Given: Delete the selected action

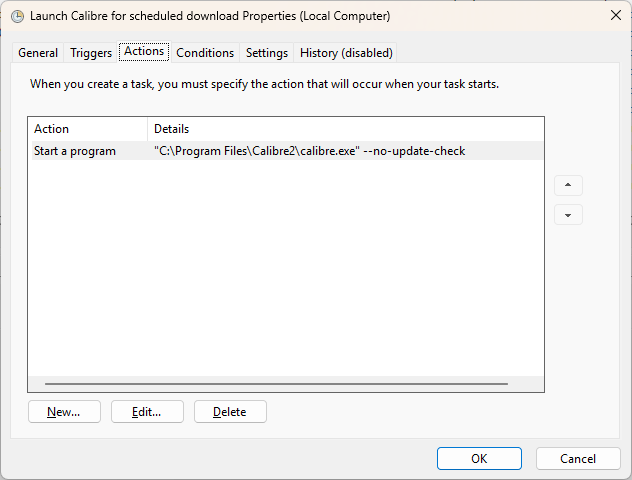Looking at the screenshot, I should point(230,411).
